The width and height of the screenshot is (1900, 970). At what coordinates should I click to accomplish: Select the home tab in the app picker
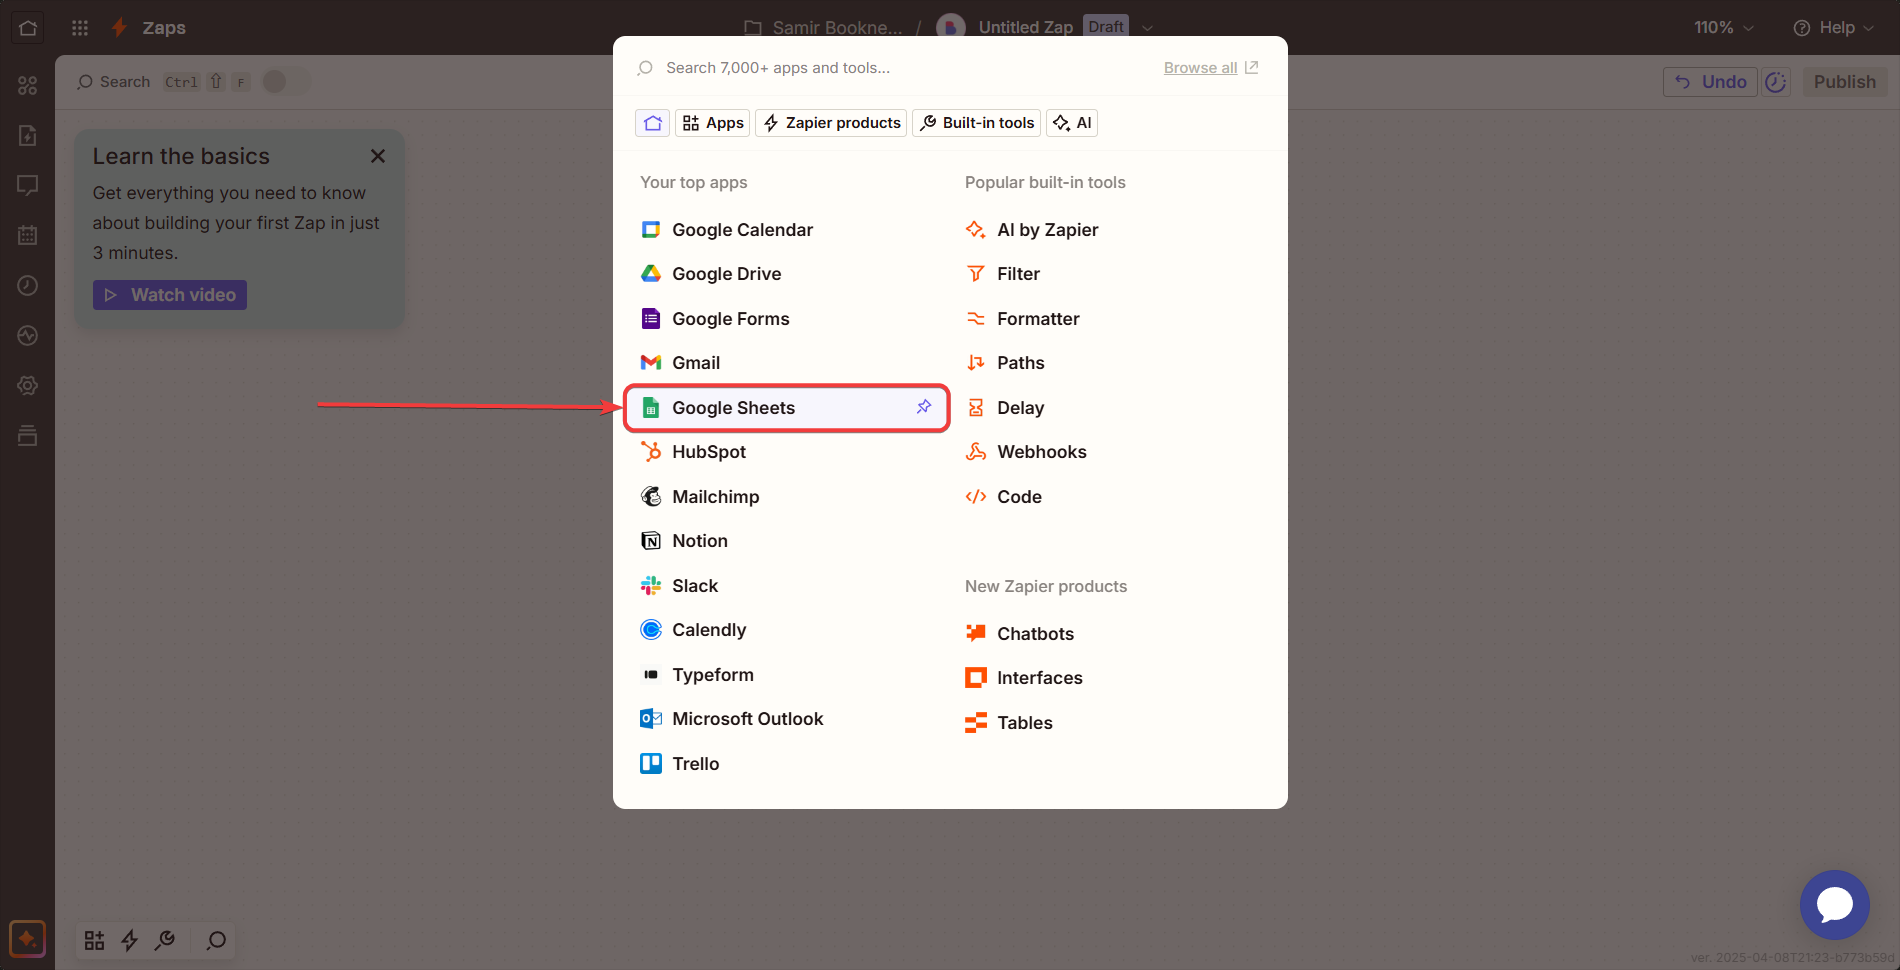point(653,123)
